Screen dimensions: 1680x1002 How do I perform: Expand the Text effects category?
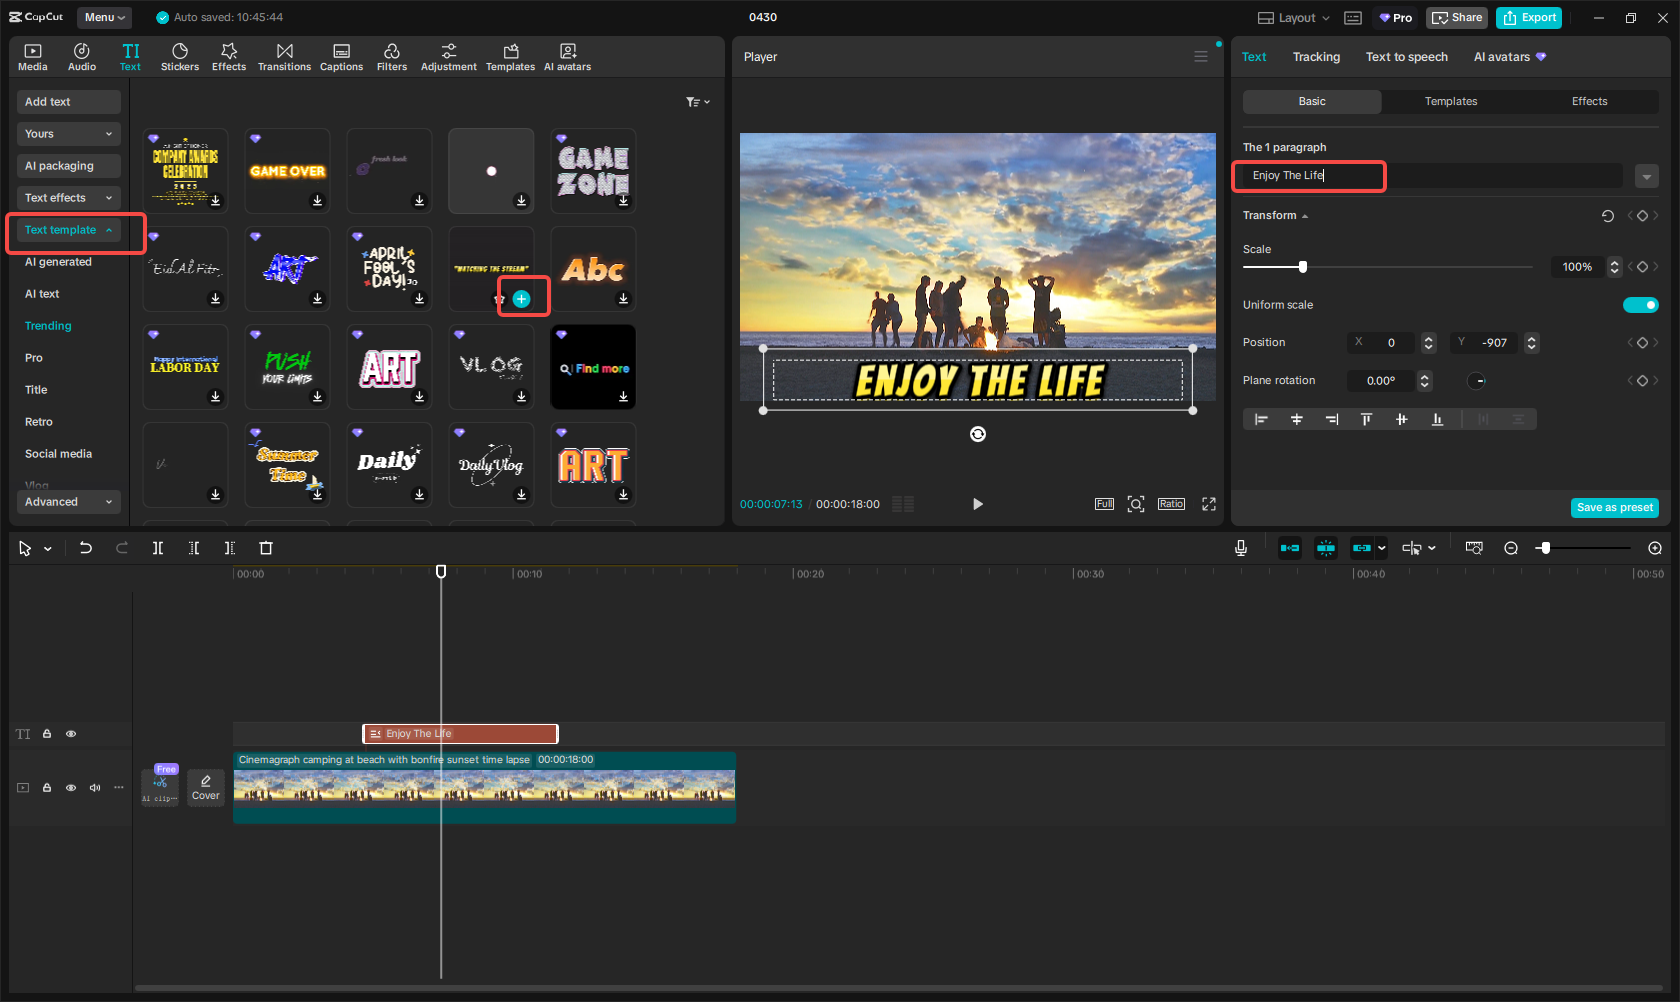68,198
